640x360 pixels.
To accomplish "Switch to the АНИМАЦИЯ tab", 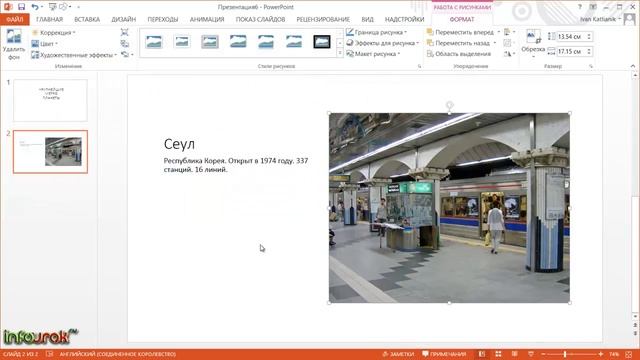I will pos(207,20).
